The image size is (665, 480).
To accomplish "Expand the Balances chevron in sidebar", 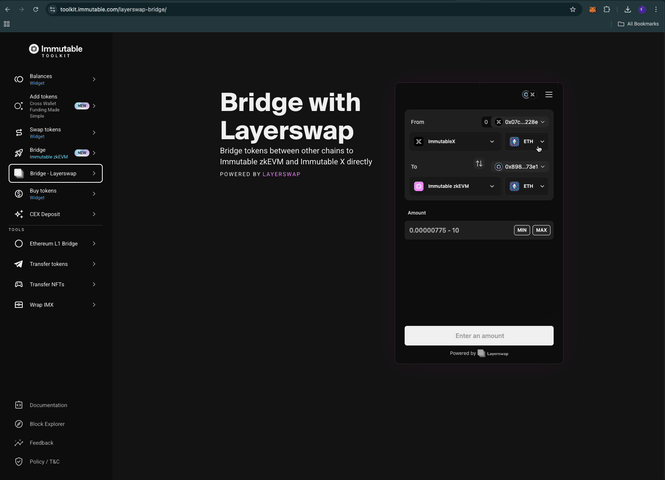I will [94, 79].
